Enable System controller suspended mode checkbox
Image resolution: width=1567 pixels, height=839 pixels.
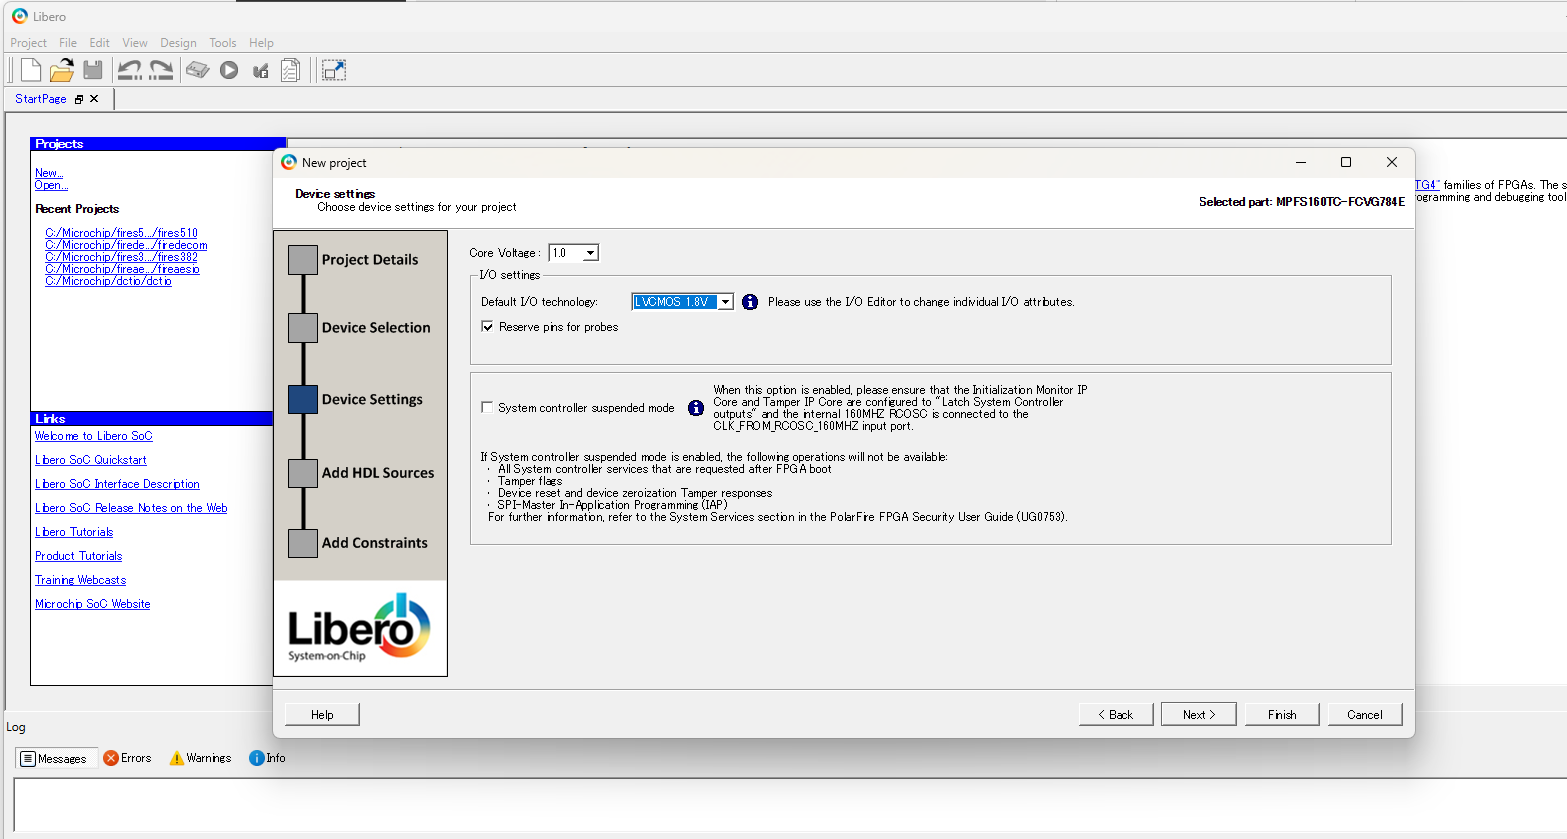point(487,408)
